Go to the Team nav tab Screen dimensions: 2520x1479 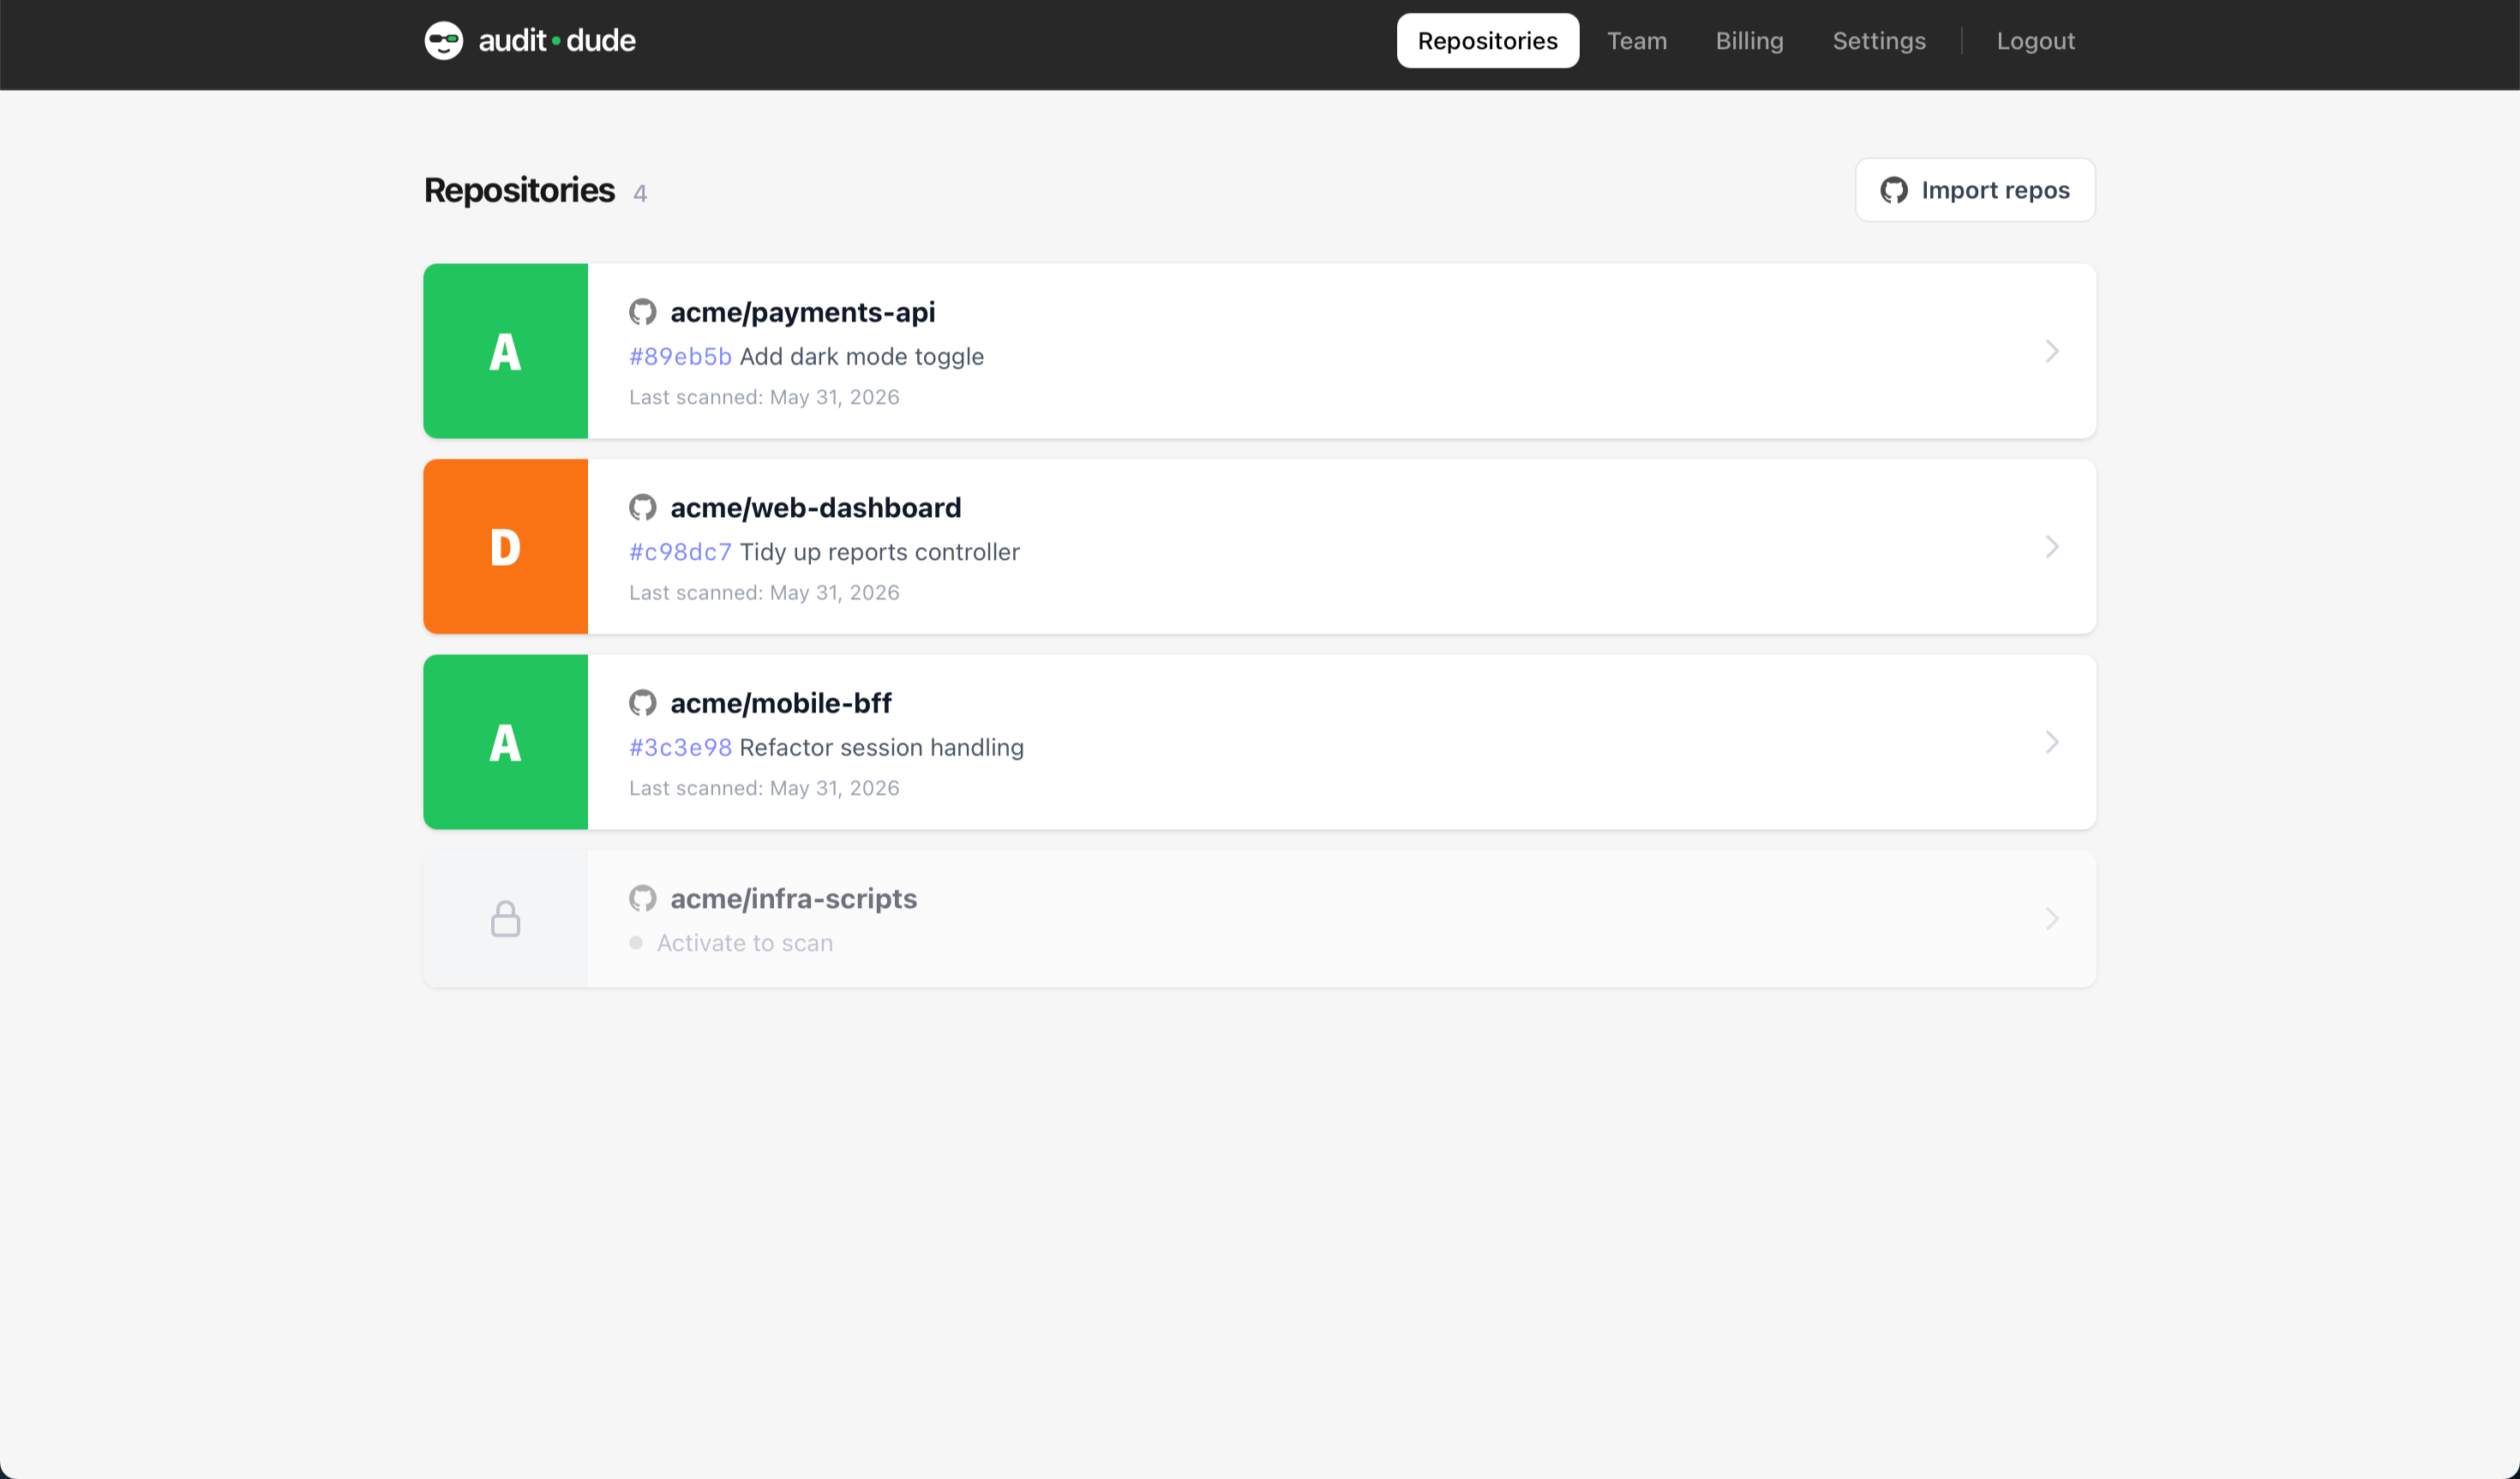tap(1637, 41)
